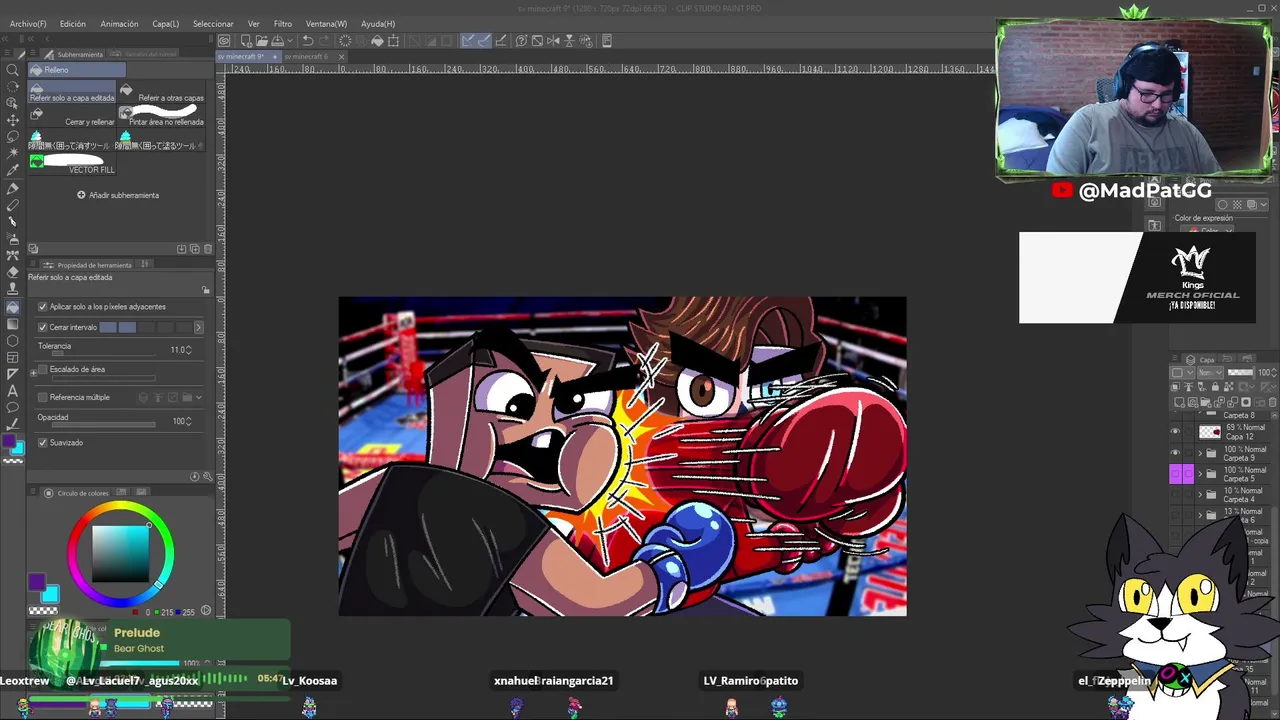This screenshot has height=720, width=1280.
Task: Click the New document icon in the command bar
Action: (246, 41)
